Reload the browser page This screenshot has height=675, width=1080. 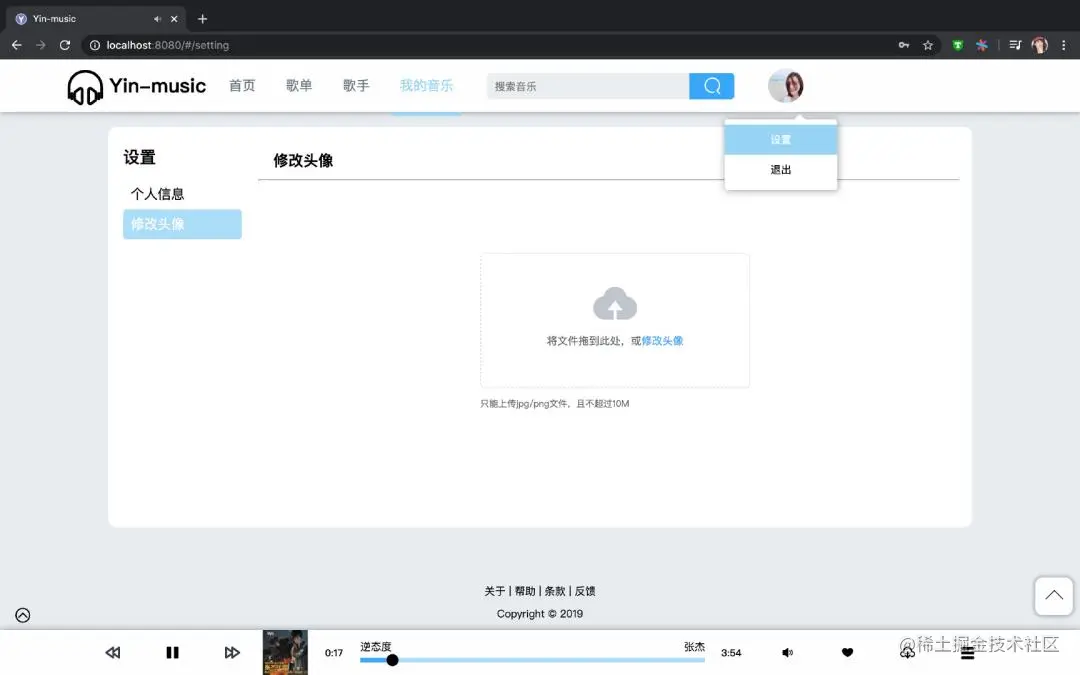pos(65,45)
